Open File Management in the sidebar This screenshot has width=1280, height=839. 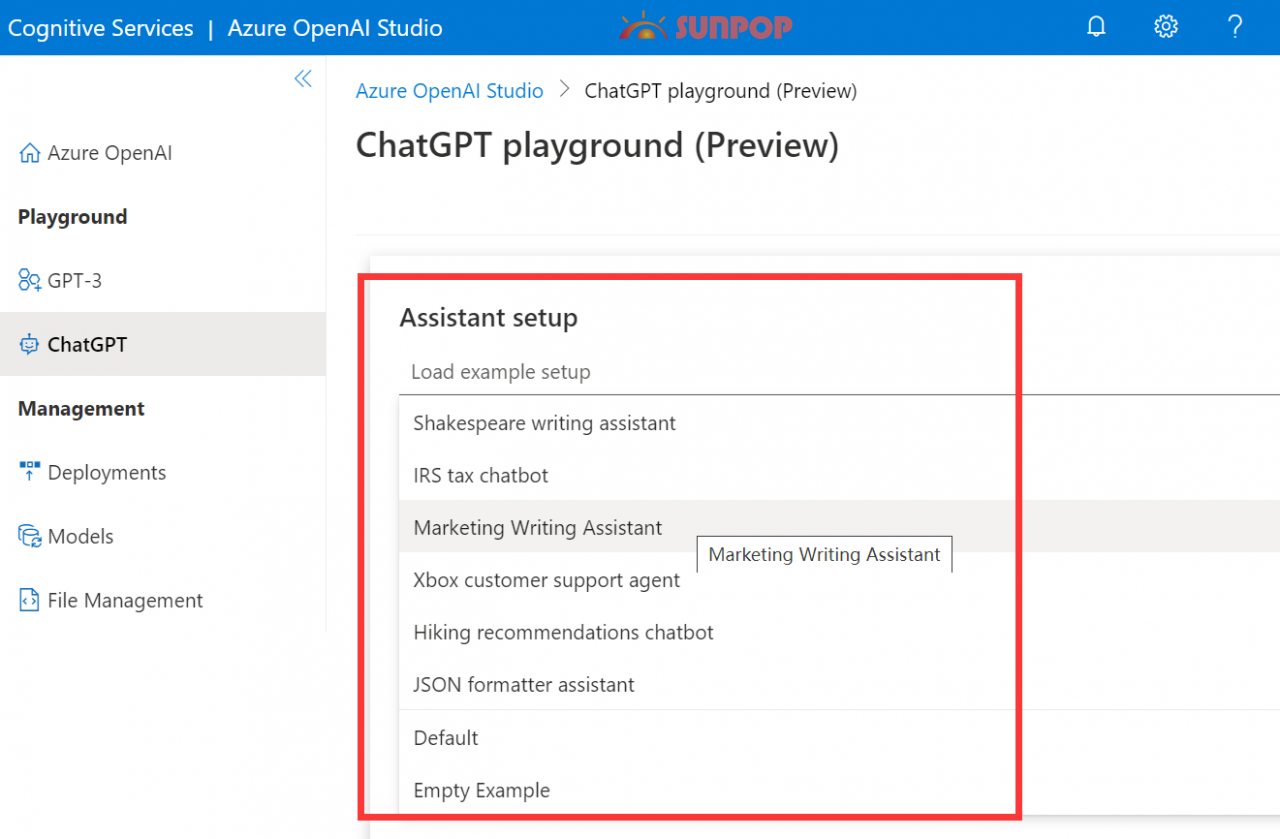coord(124,600)
